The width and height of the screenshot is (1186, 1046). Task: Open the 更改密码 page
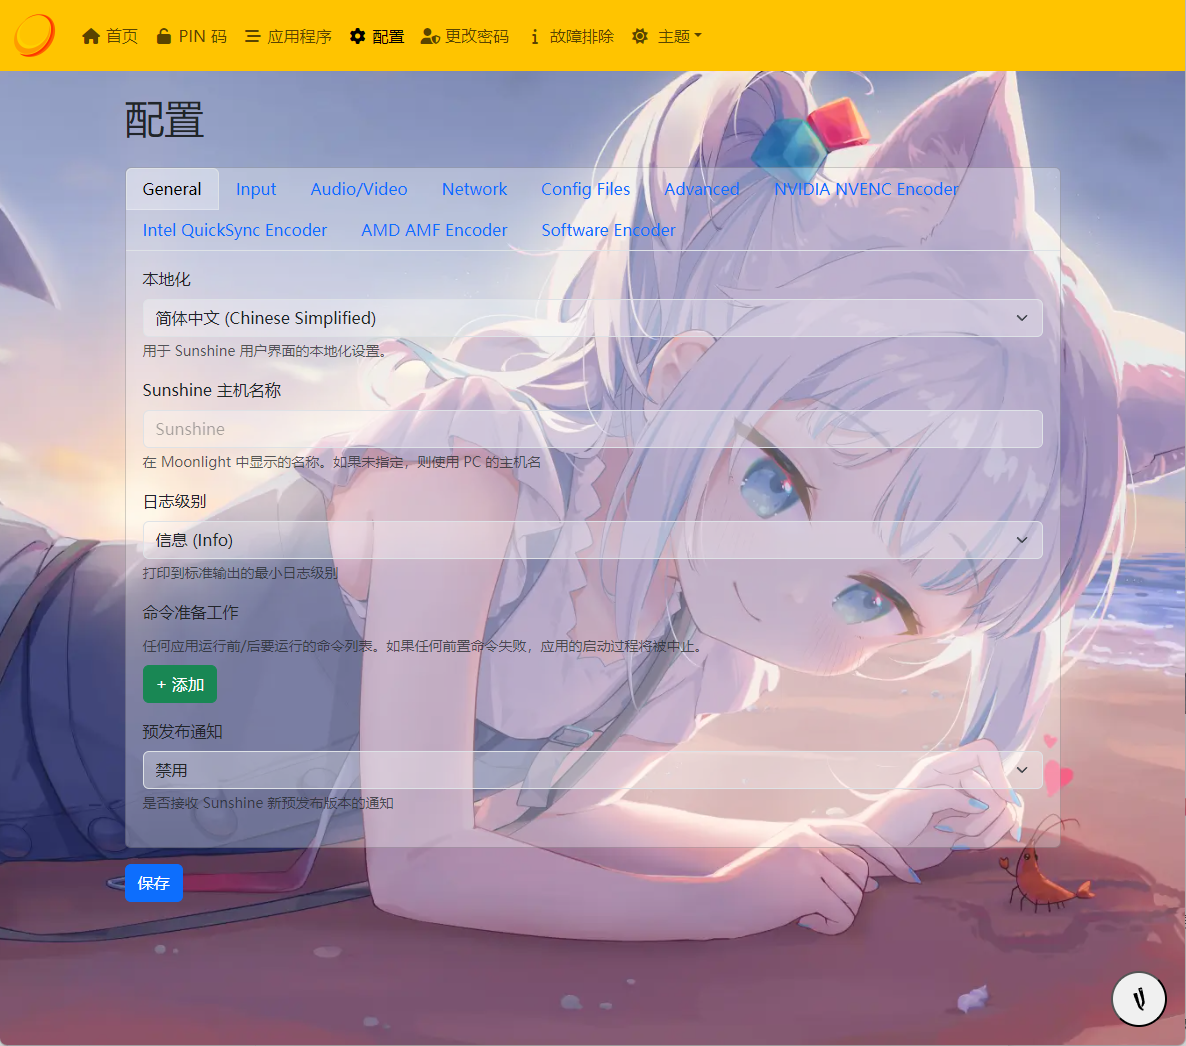tap(465, 36)
